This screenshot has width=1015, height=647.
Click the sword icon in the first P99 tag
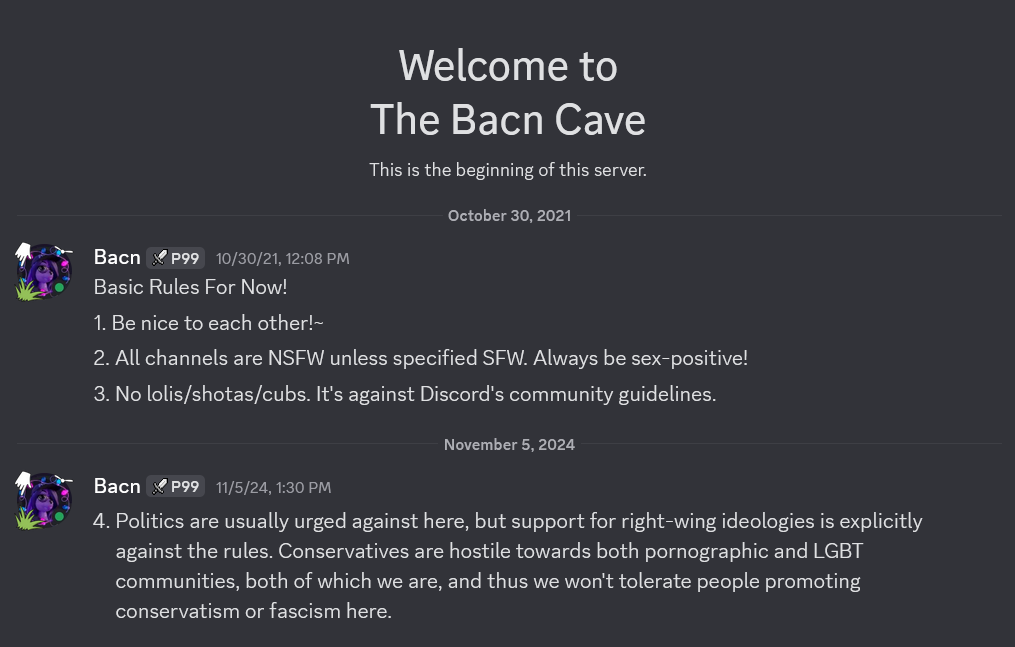(x=159, y=258)
